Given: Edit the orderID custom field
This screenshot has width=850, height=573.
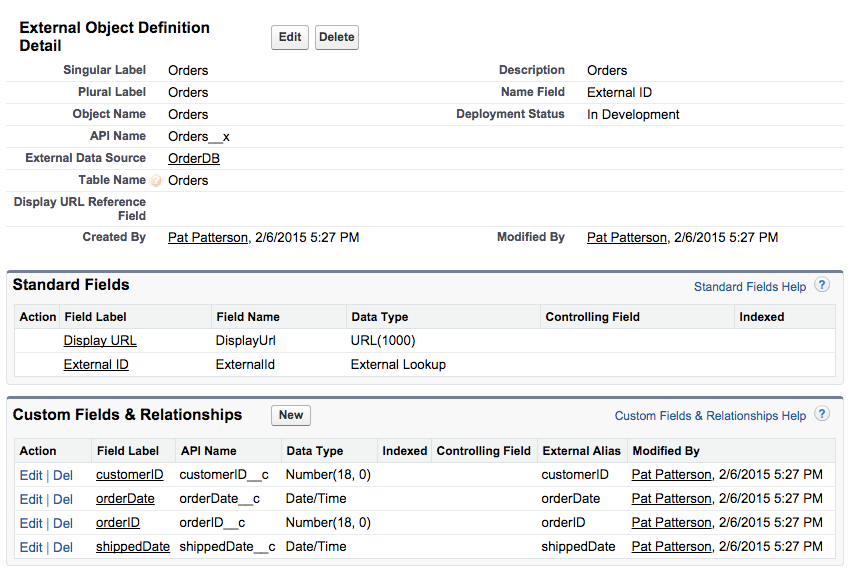Looking at the screenshot, I should coord(31,523).
